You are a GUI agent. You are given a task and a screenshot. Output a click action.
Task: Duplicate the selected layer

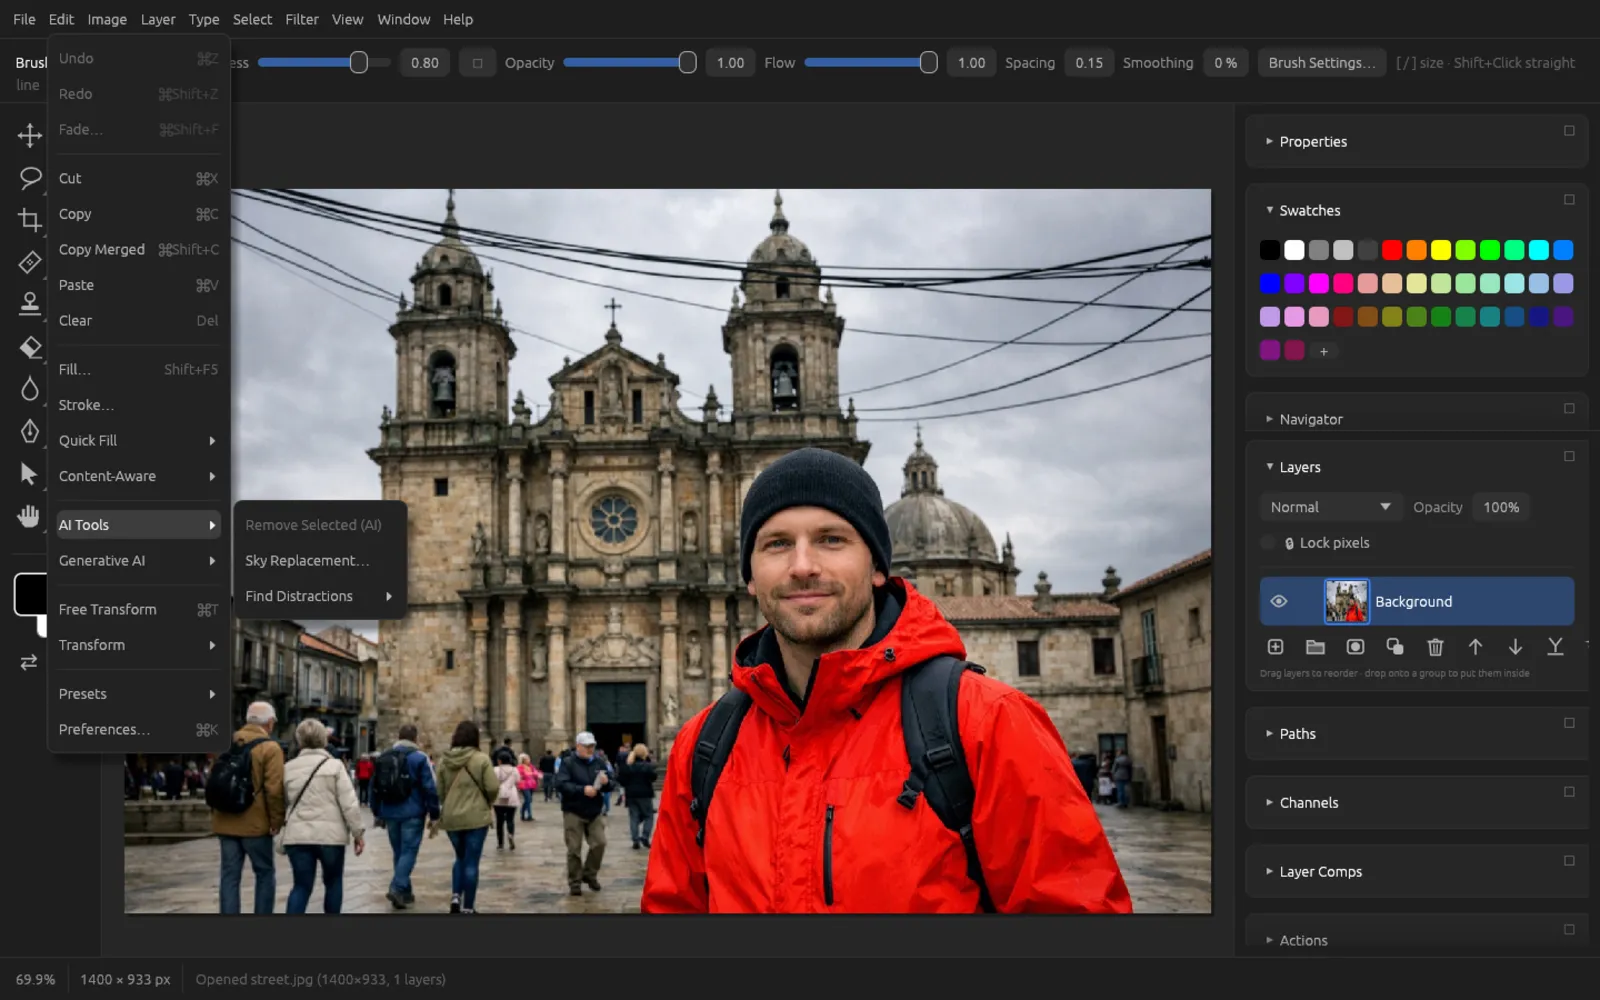1395,647
